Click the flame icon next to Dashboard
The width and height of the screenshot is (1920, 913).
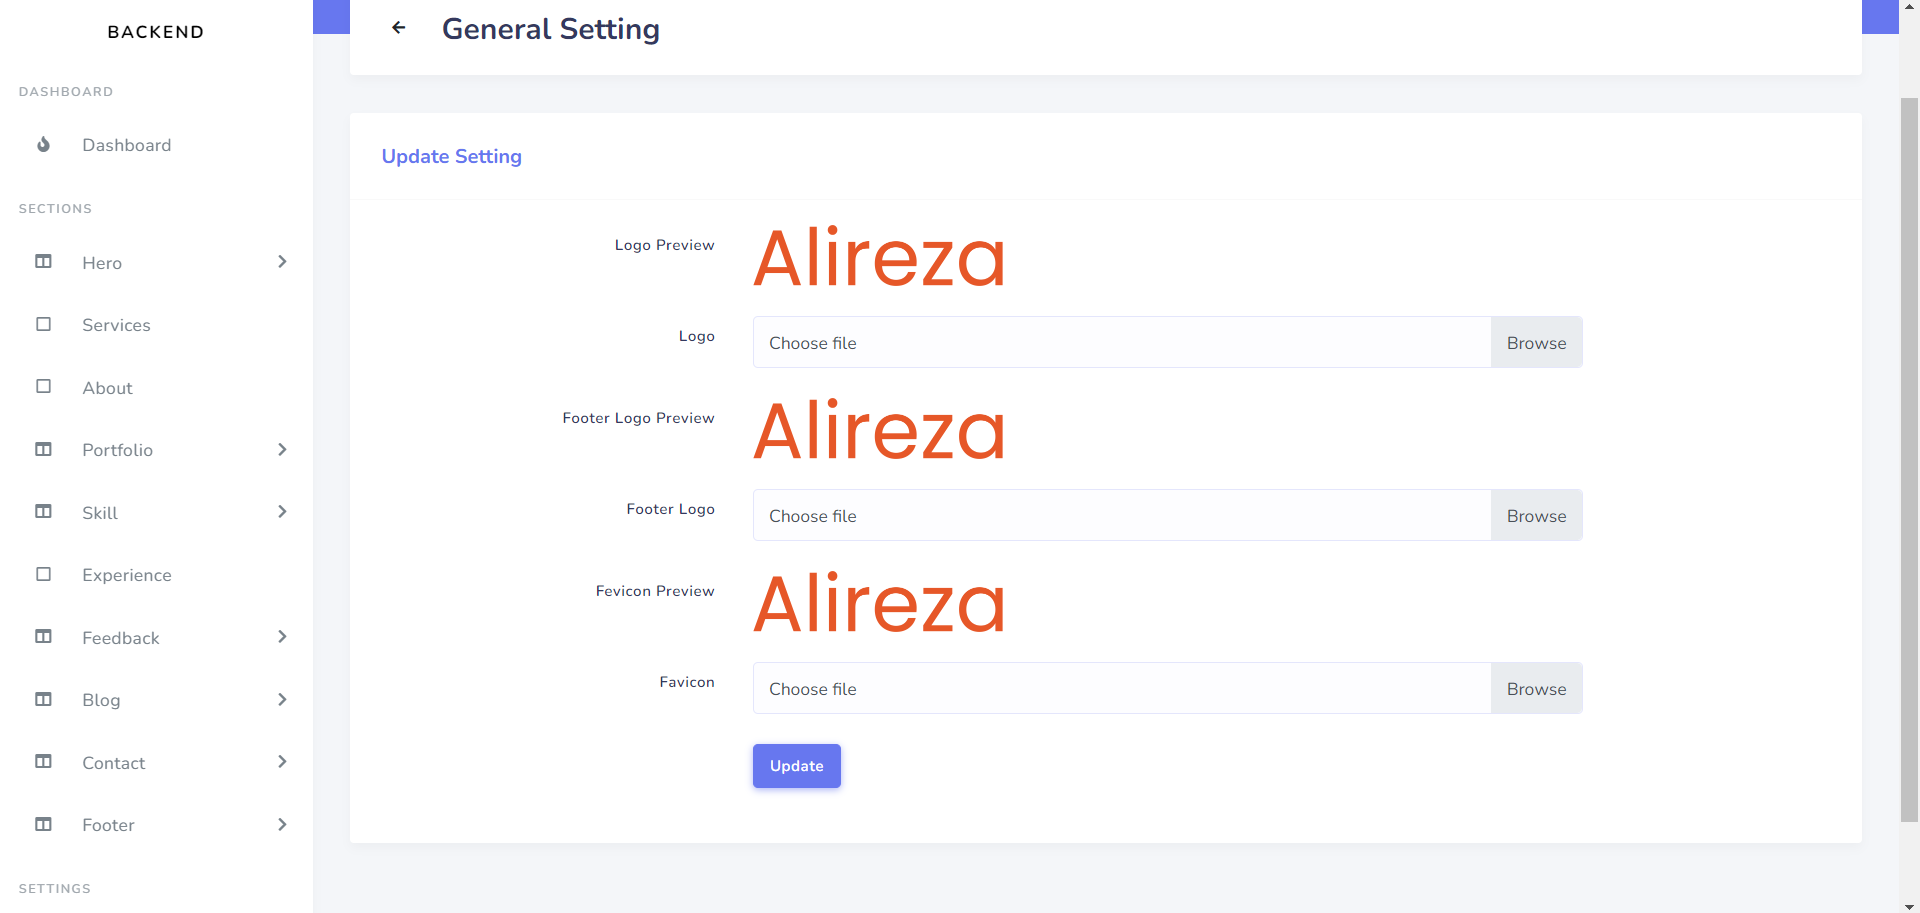pyautogui.click(x=44, y=145)
